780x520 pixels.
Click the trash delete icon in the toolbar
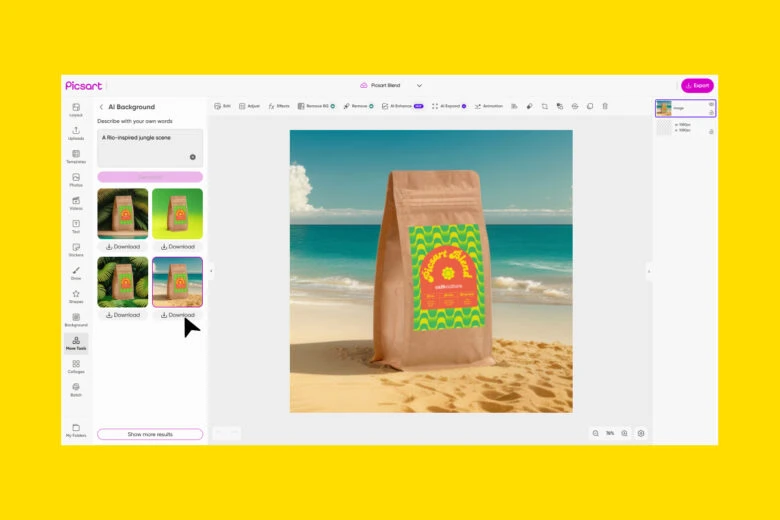tap(605, 106)
